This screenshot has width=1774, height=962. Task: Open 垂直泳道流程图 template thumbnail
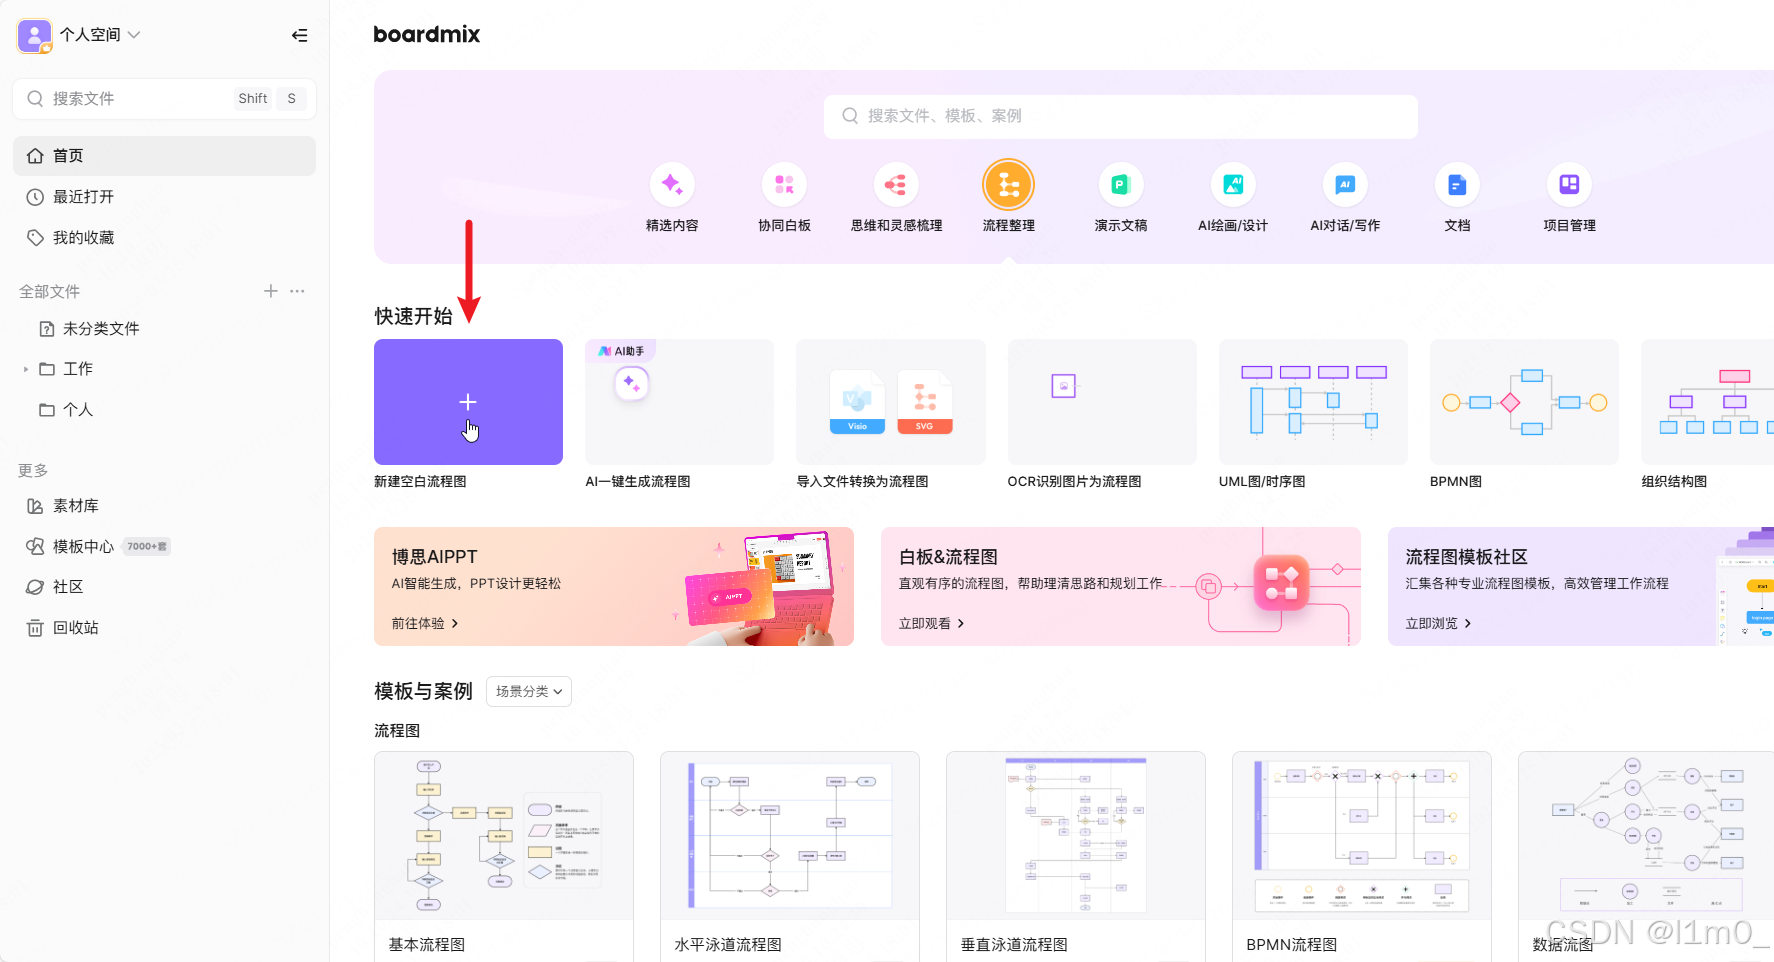point(1076,836)
